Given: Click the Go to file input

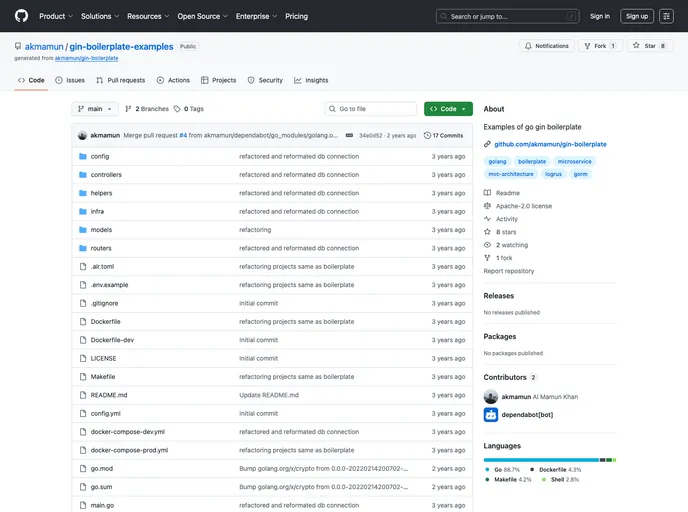Looking at the screenshot, I should (x=371, y=109).
